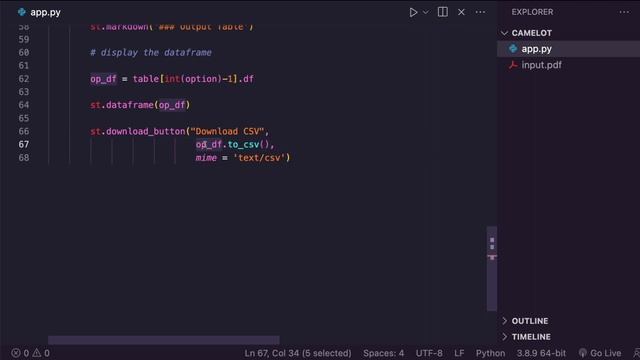The width and height of the screenshot is (640, 360).
Task: Run the Python file with play icon
Action: (x=413, y=12)
